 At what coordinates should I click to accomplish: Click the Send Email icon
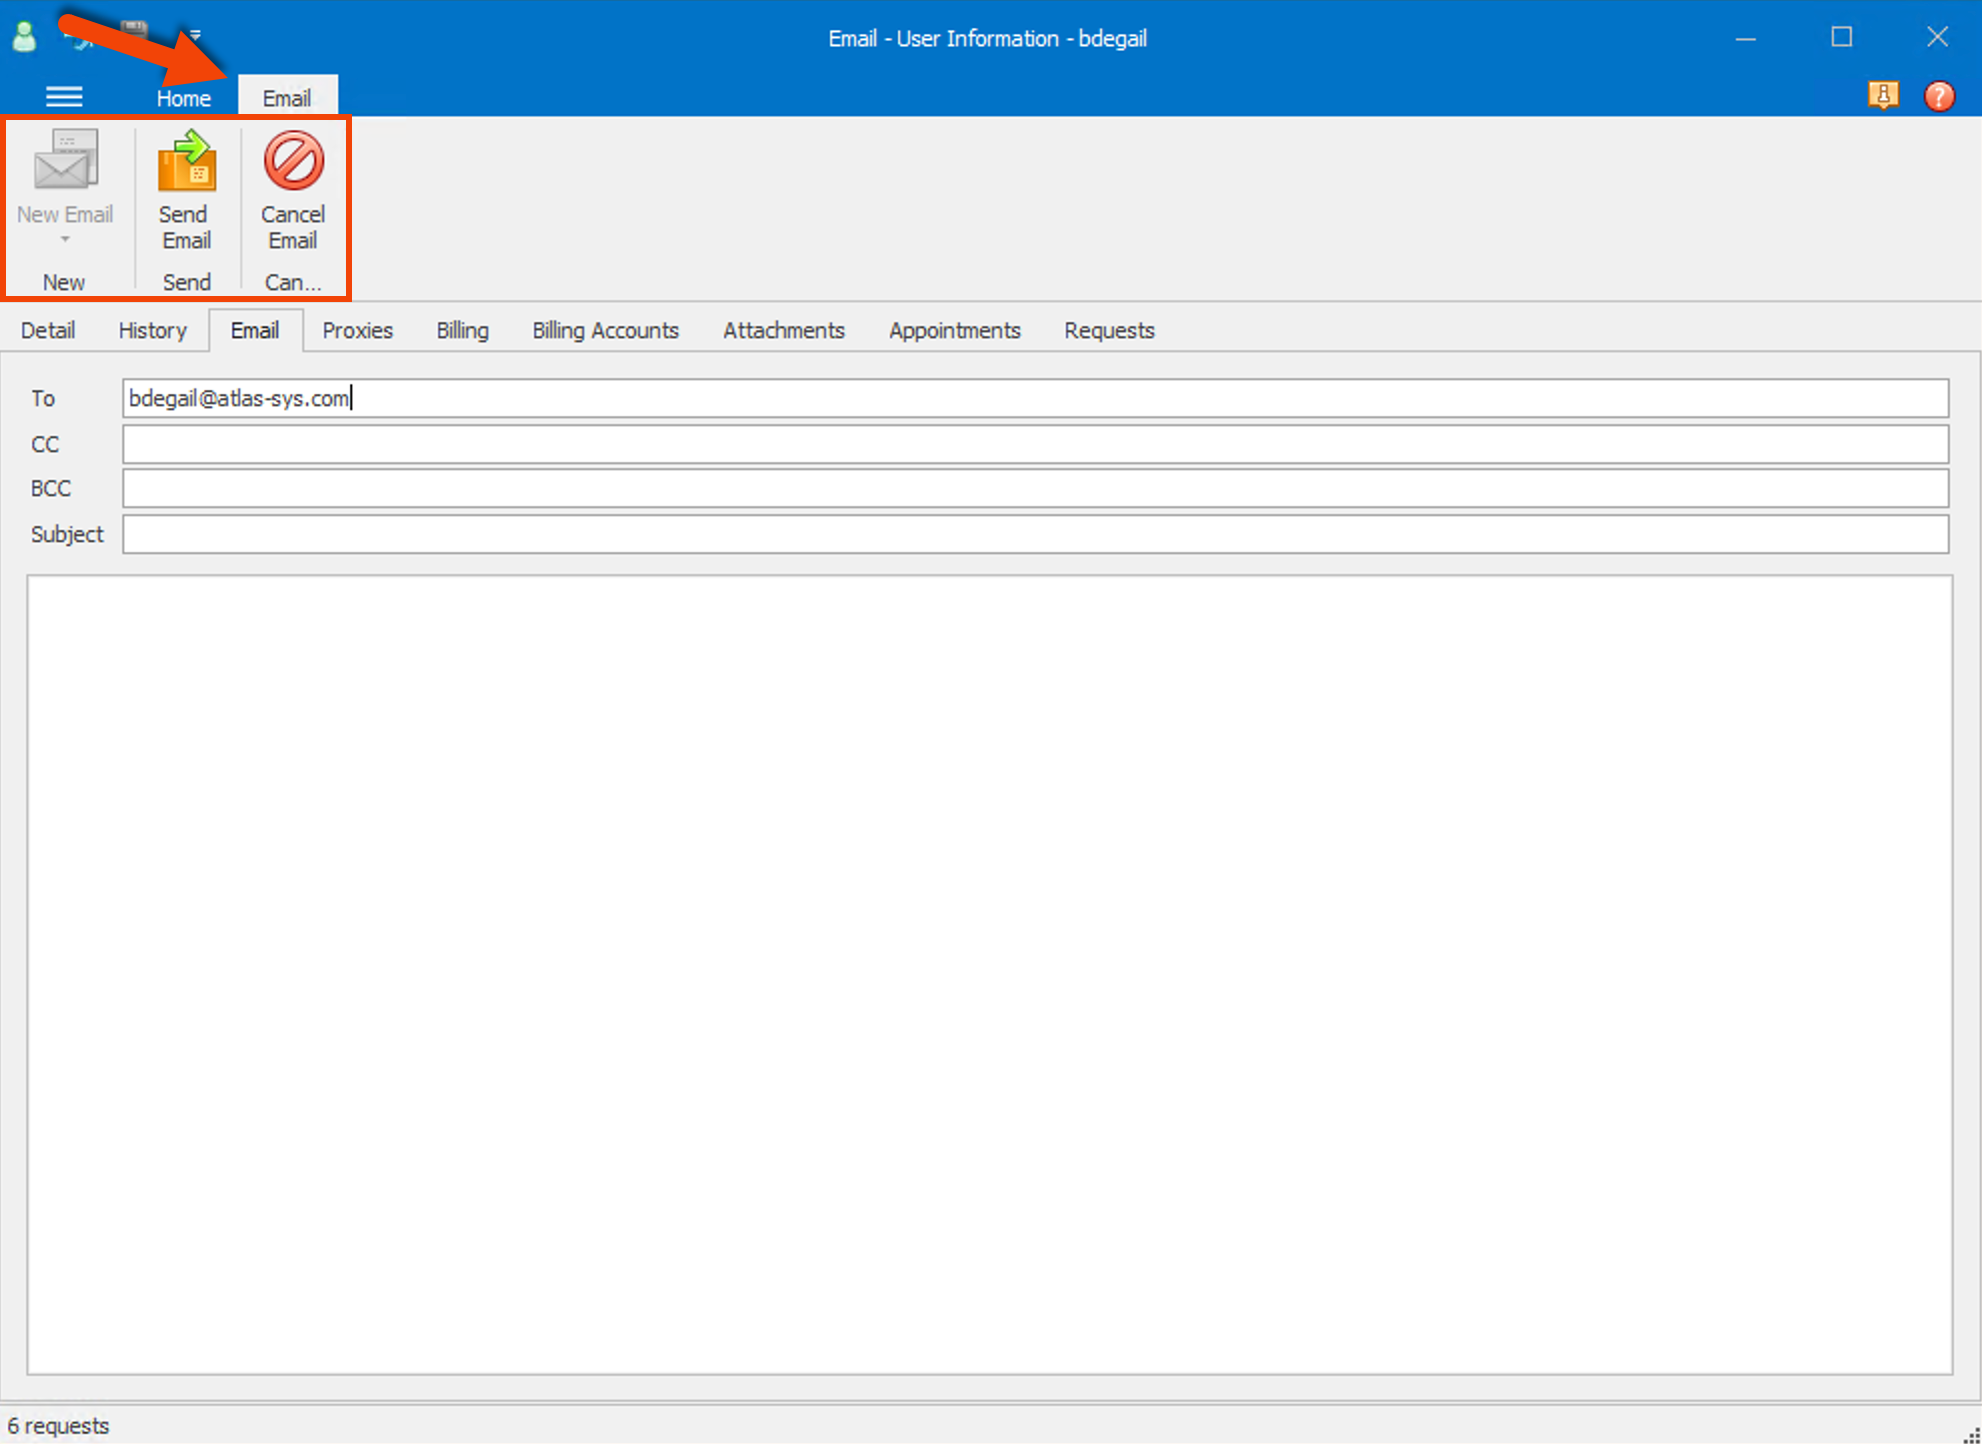[x=185, y=163]
